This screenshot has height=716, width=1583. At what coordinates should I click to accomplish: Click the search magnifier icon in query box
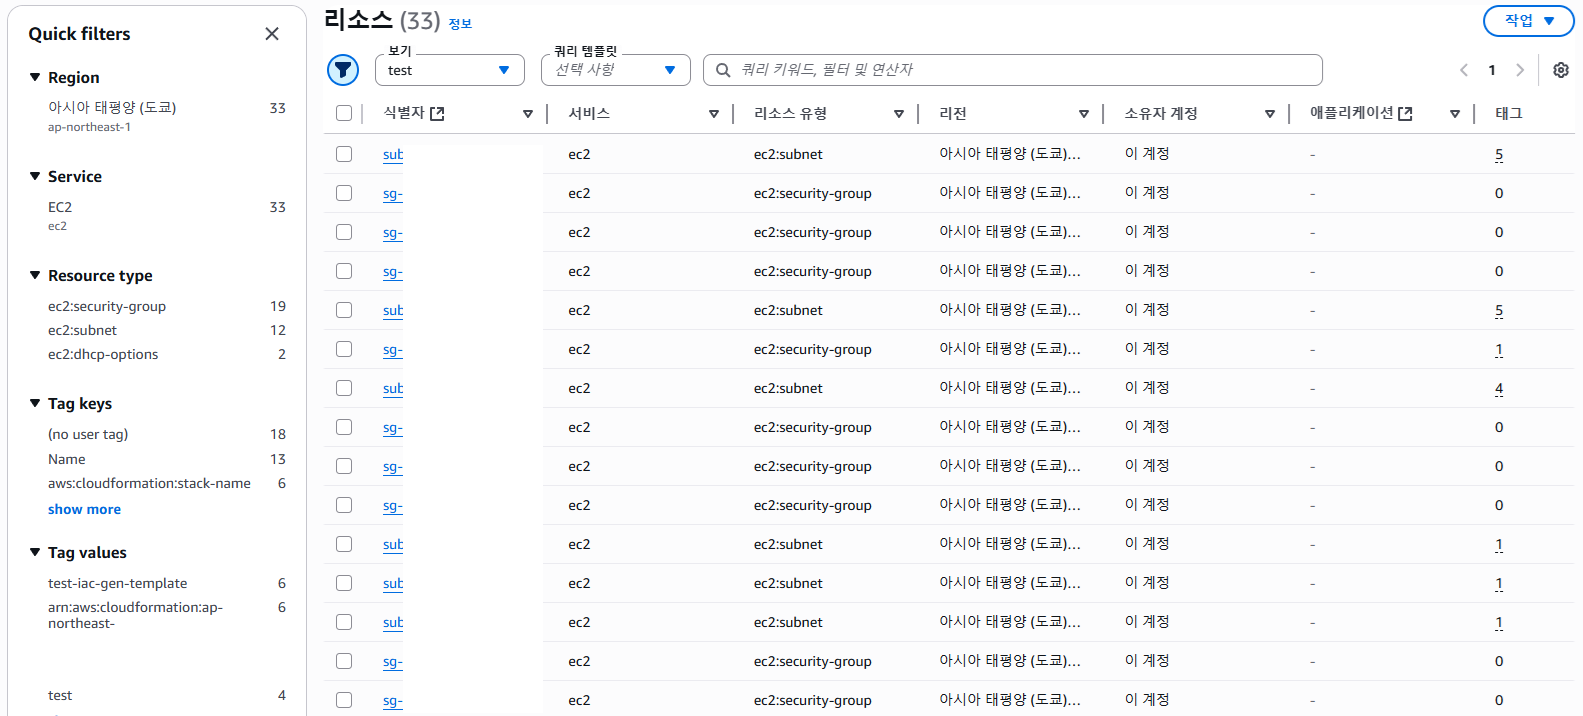pos(723,70)
